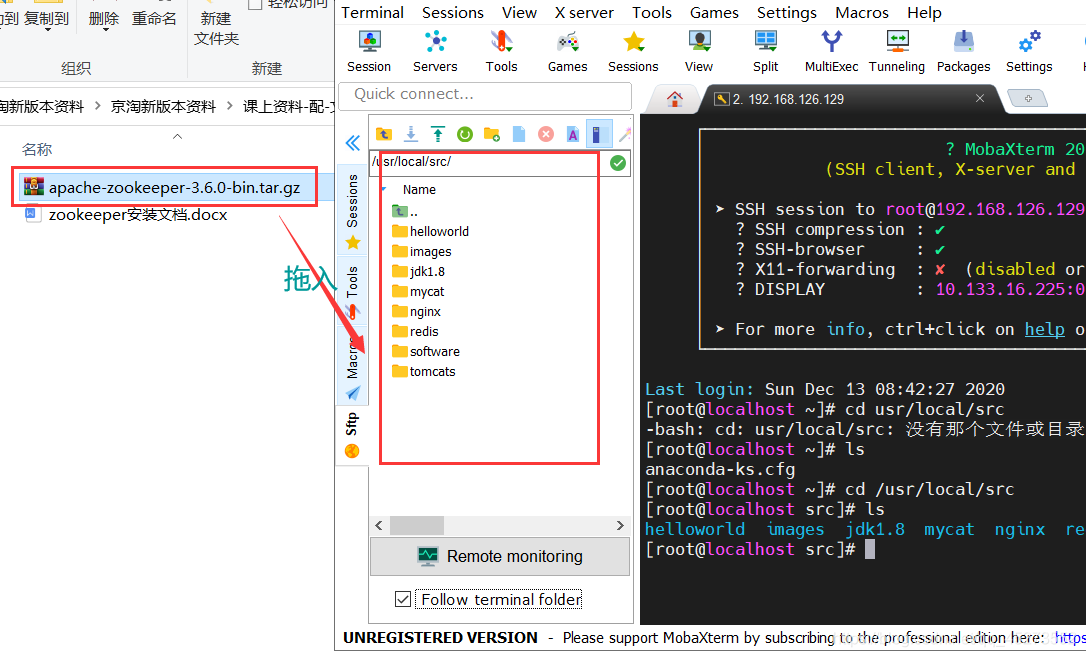Viewport: 1086px width, 657px height.
Task: Click the help link in terminal banner
Action: click(1044, 330)
